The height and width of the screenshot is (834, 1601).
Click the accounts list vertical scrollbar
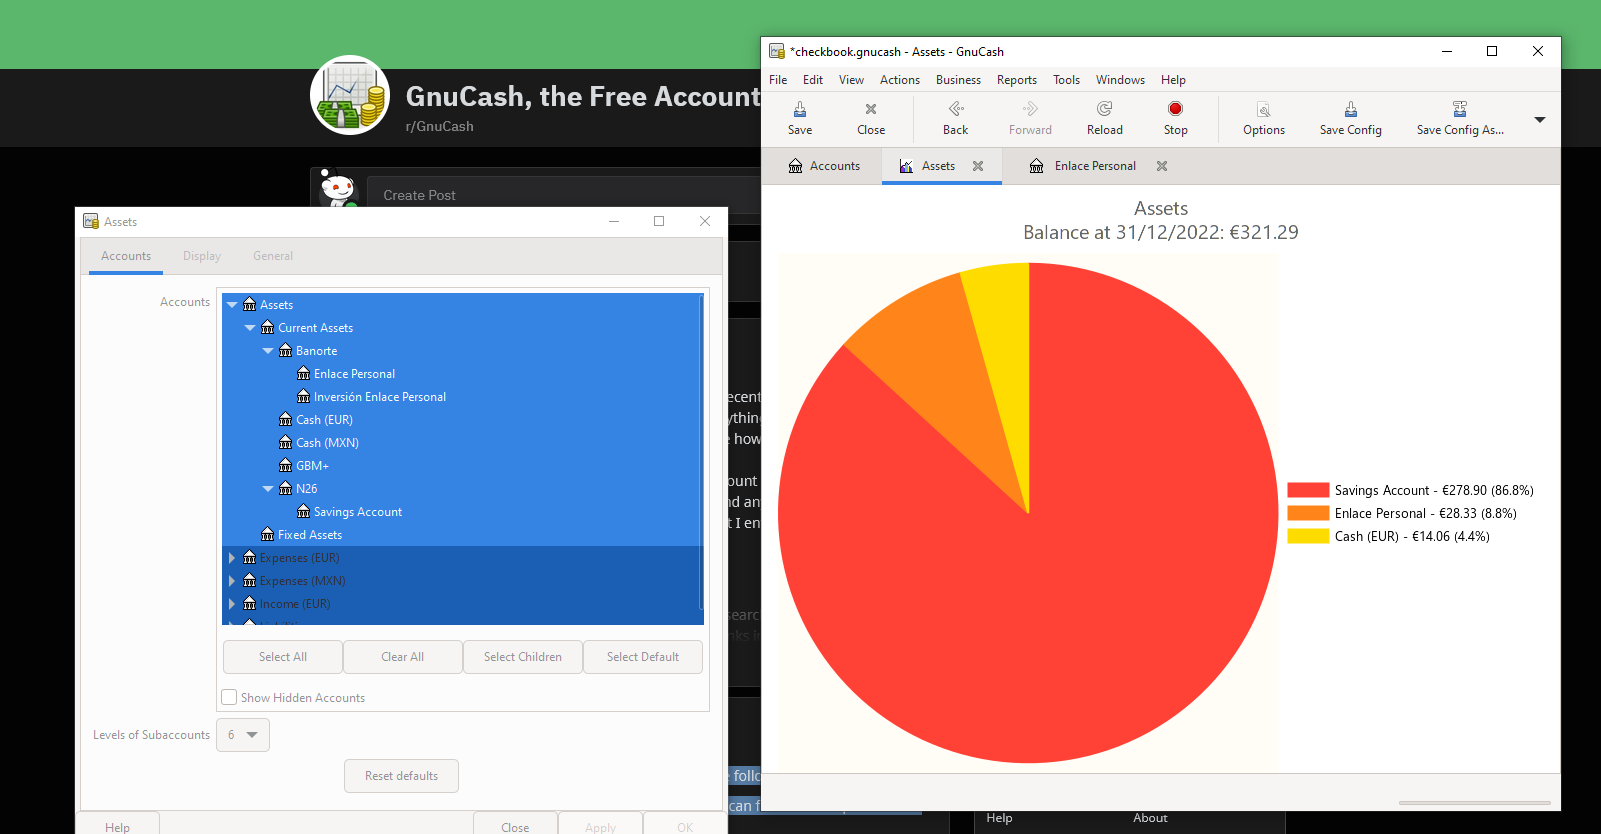(702, 452)
